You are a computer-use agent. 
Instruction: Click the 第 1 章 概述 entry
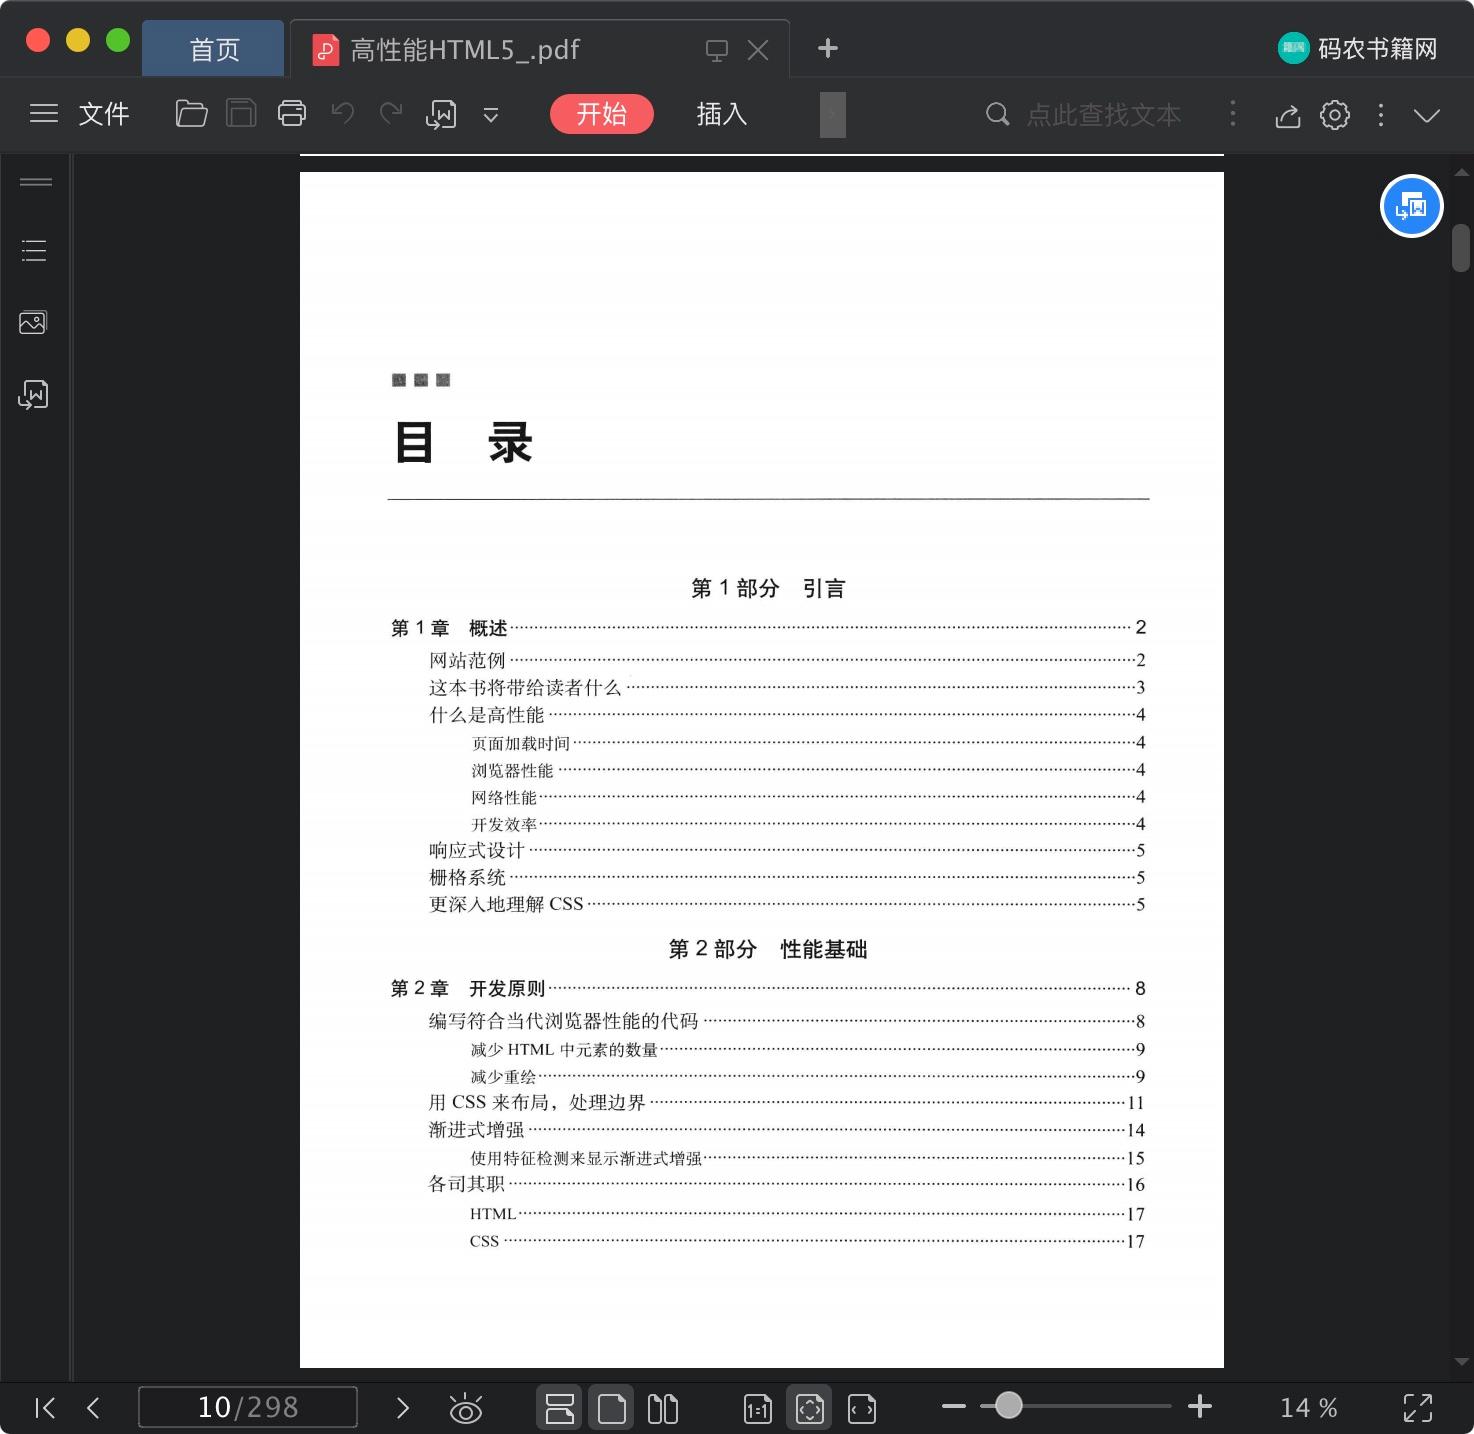click(x=768, y=628)
